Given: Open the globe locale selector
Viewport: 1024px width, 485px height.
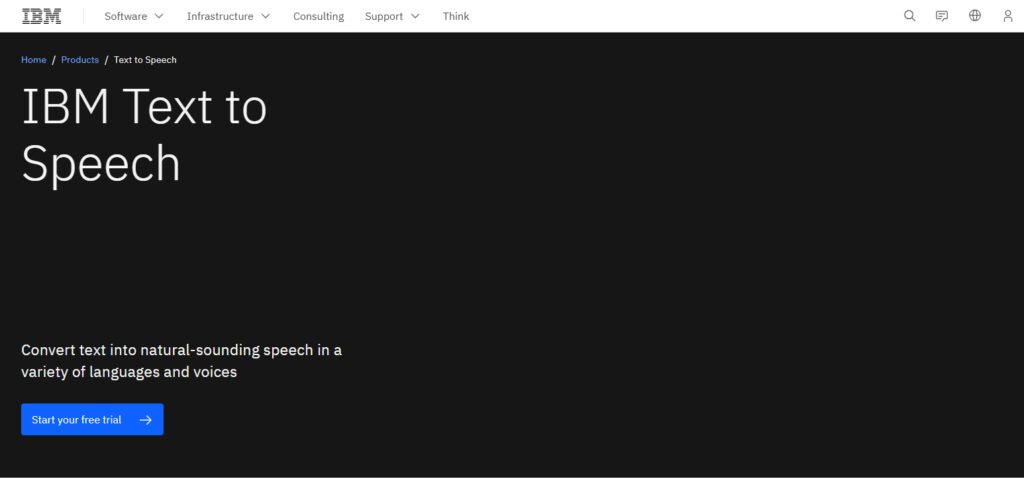Looking at the screenshot, I should click(x=974, y=16).
